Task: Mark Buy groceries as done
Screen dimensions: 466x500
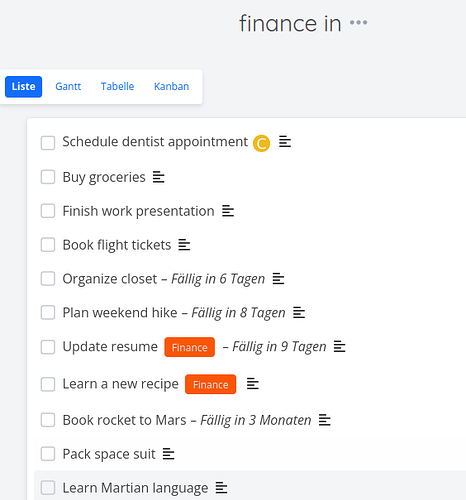Action: pyautogui.click(x=48, y=177)
